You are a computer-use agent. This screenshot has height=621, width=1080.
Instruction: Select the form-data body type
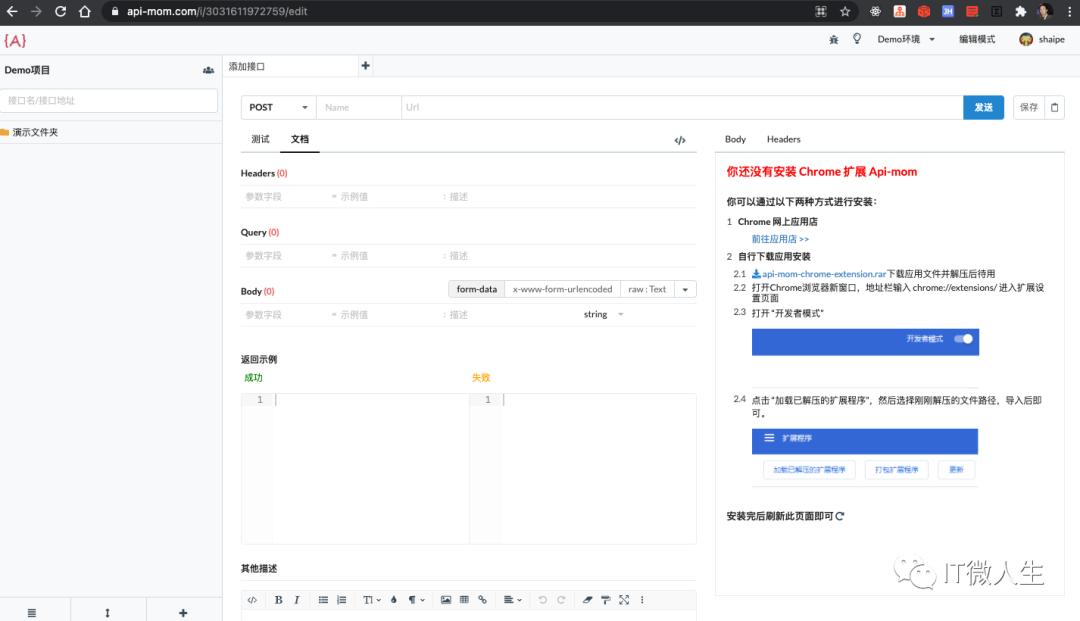pos(476,289)
